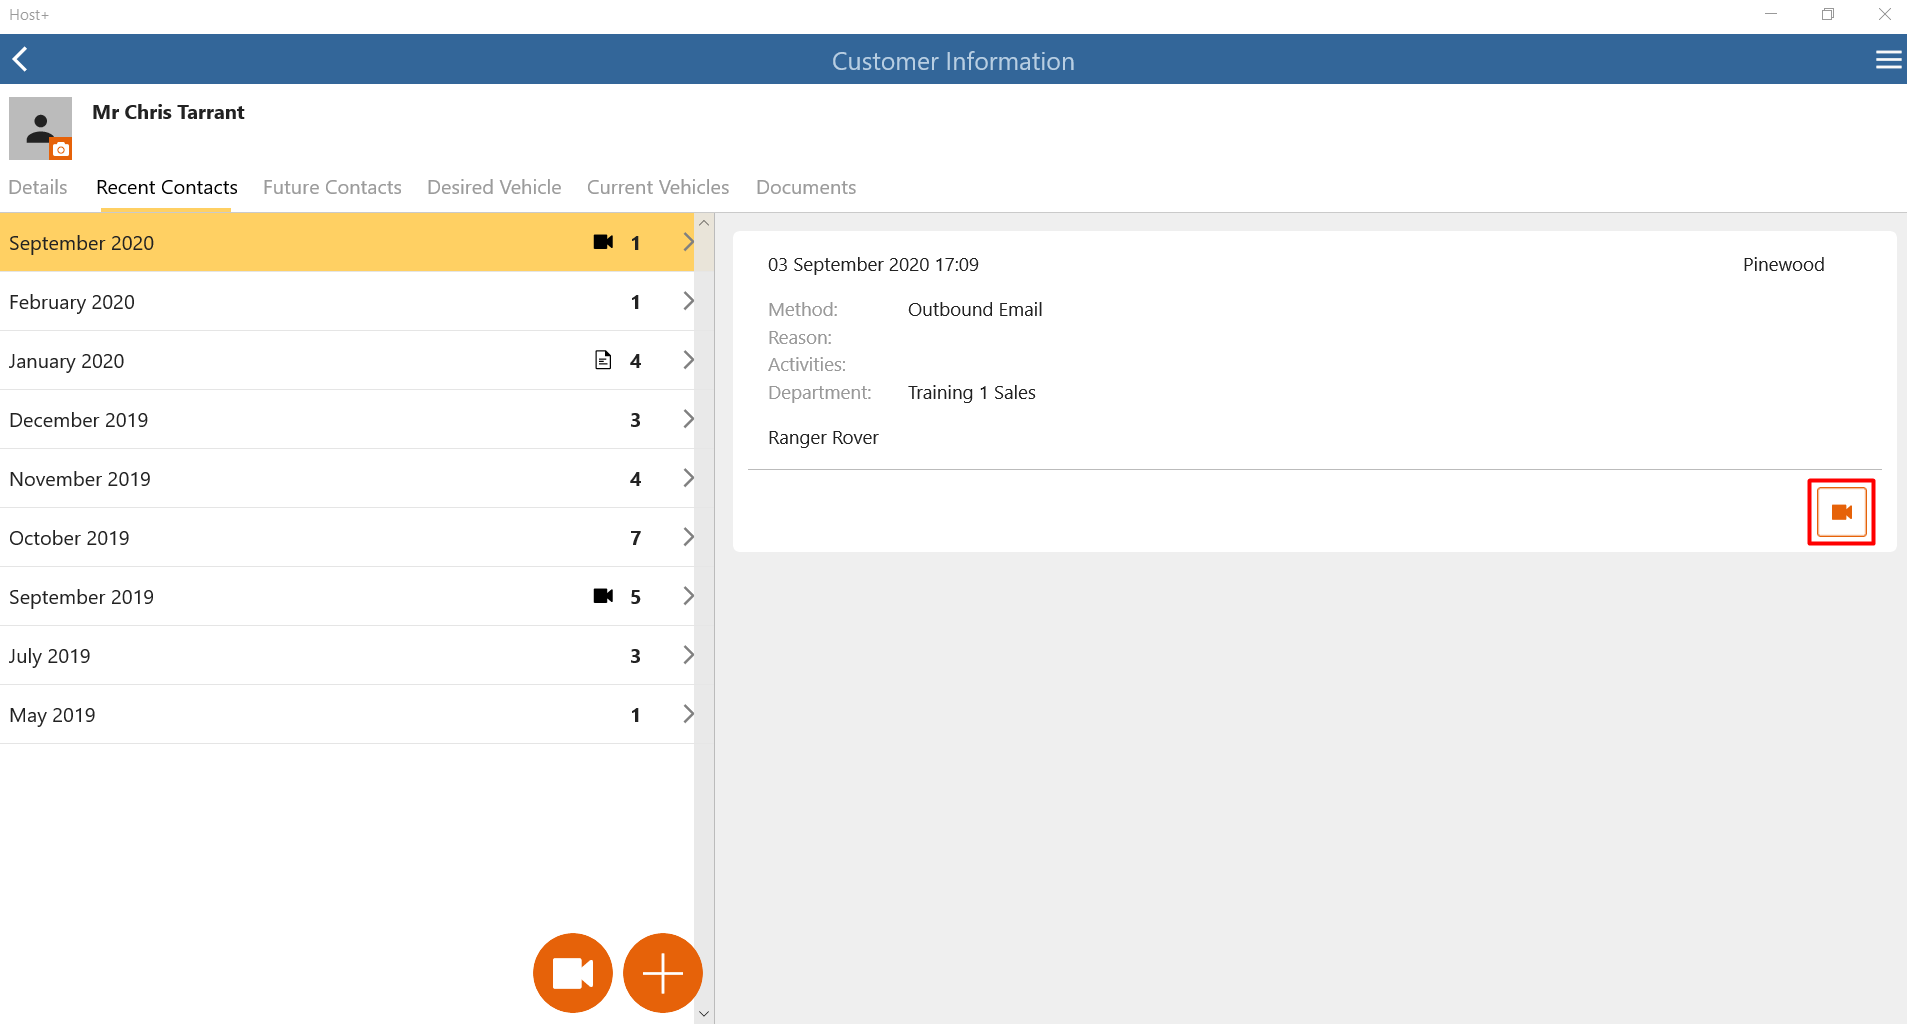Click the orange video record round button
Viewport: 1907px width, 1024px height.
pyautogui.click(x=573, y=973)
